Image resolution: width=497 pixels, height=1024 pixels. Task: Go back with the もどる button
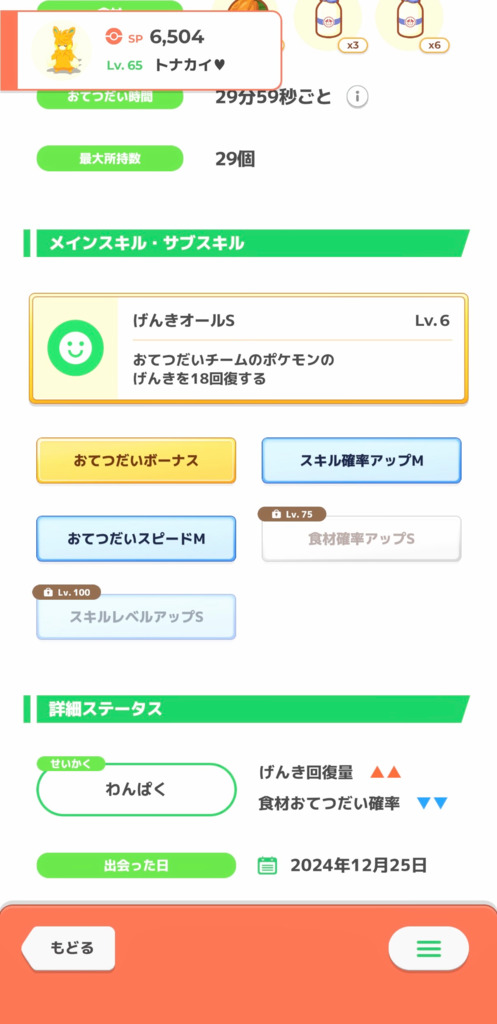pos(69,948)
